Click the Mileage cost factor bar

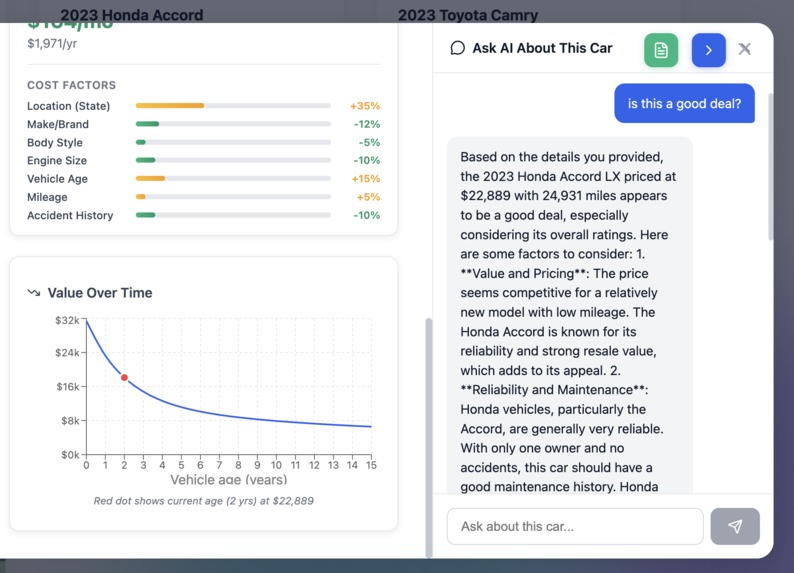pyautogui.click(x=233, y=197)
